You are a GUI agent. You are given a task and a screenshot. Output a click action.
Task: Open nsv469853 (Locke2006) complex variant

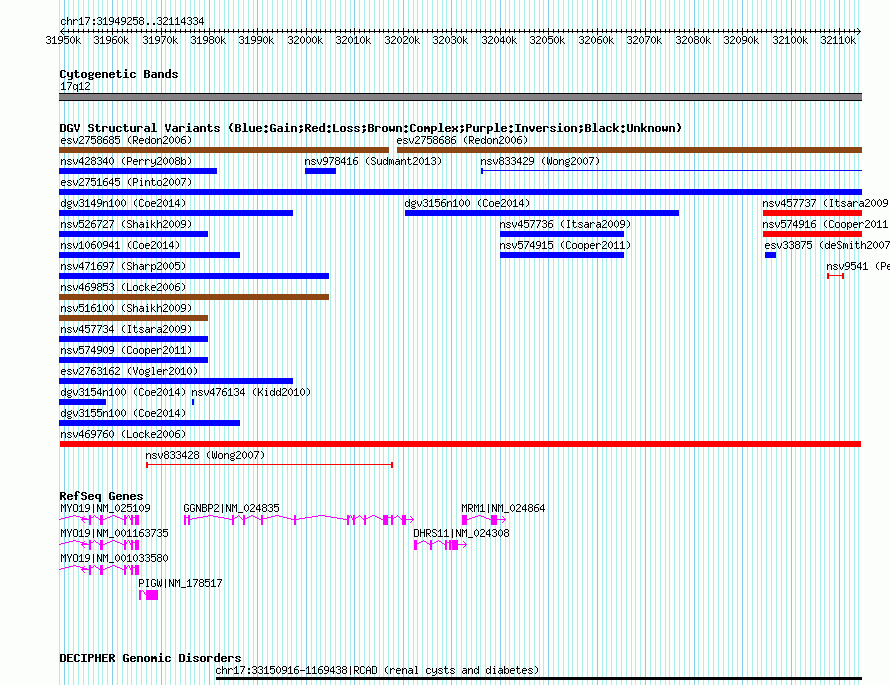click(x=194, y=297)
